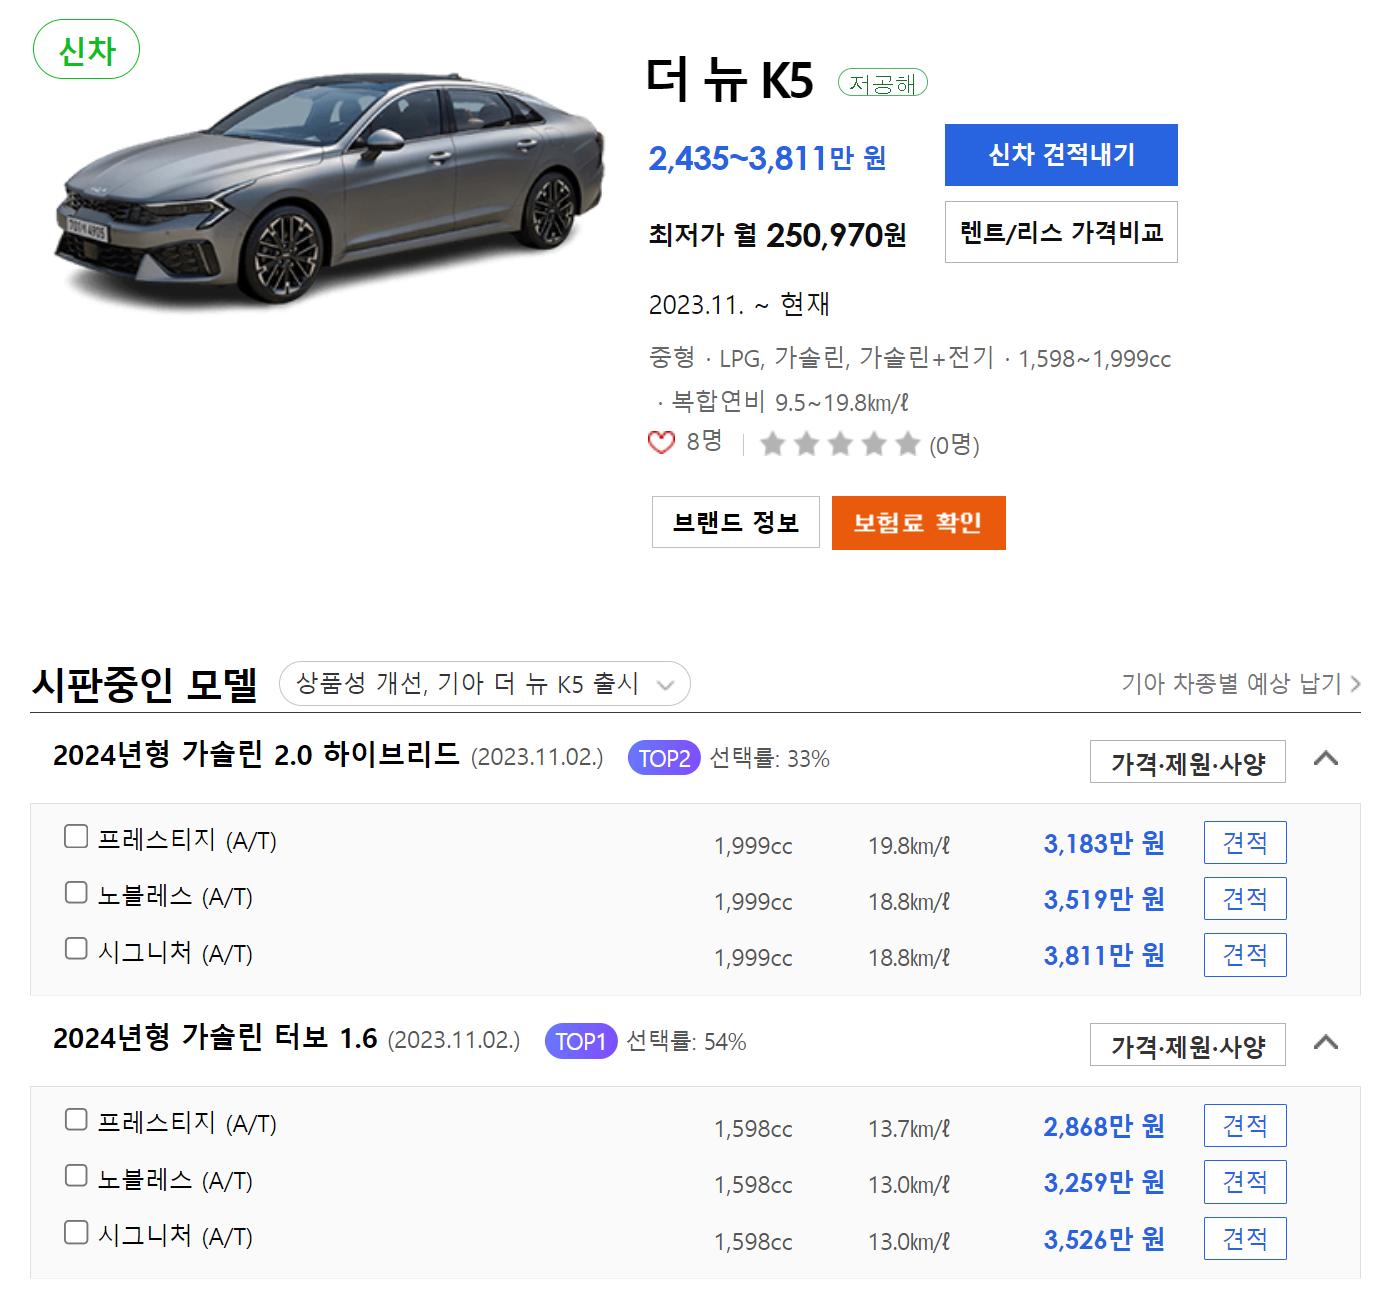Viewport: 1397px width, 1296px height.
Task: Click 신차 견적내기 button
Action: point(1061,155)
